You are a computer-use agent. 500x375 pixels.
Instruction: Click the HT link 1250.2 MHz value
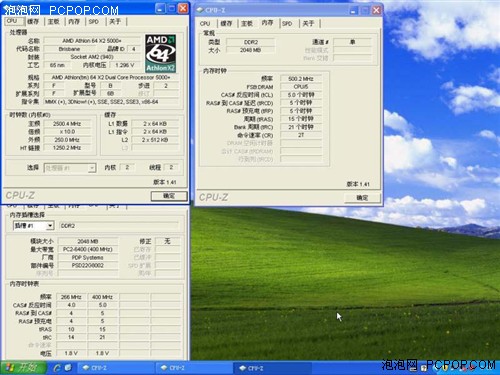pyautogui.click(x=67, y=148)
